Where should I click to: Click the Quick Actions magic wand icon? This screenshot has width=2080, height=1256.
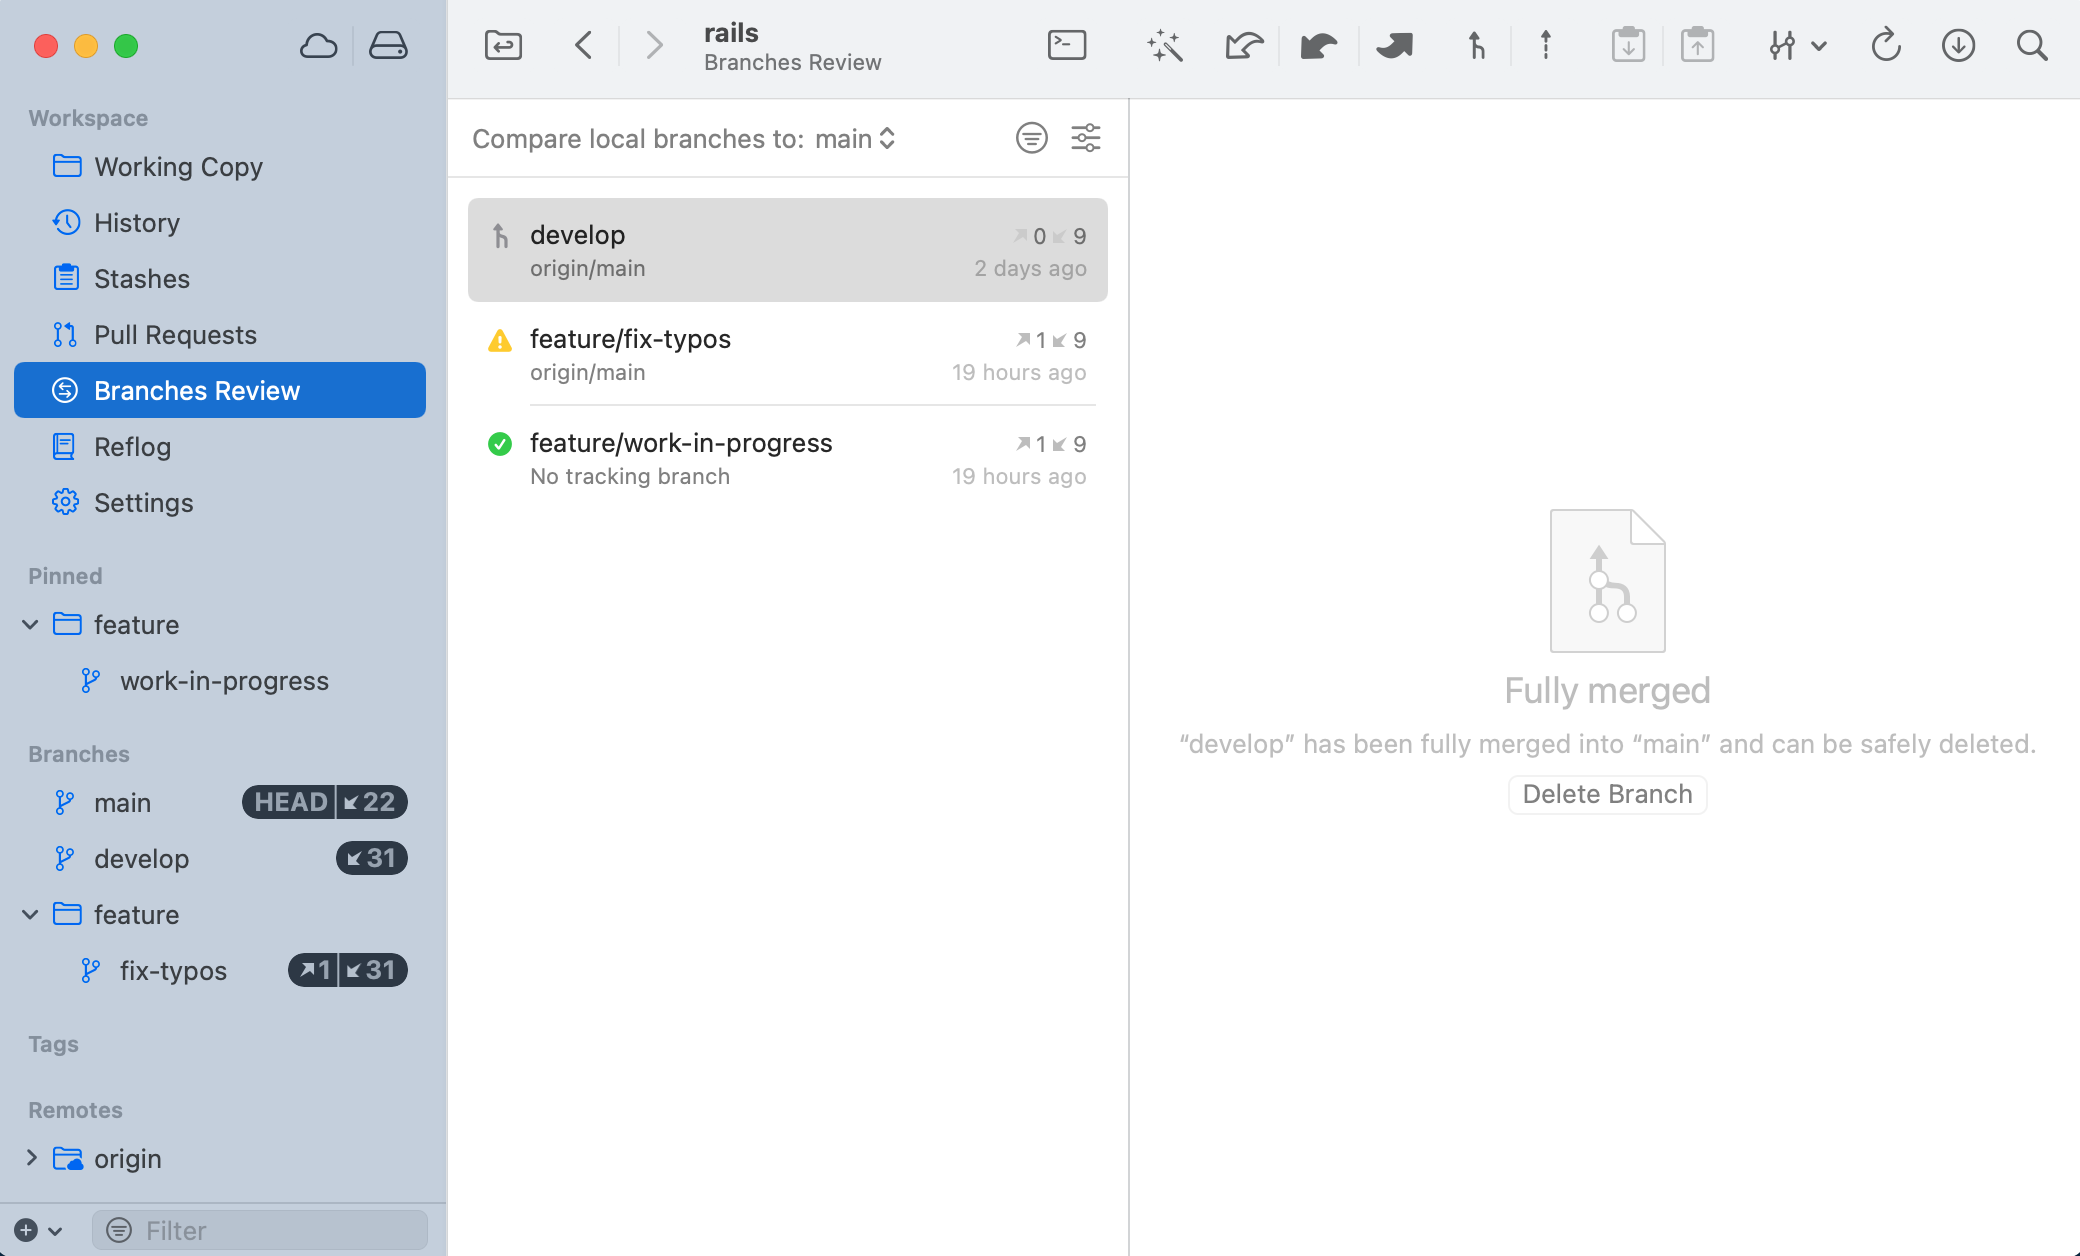click(x=1165, y=45)
